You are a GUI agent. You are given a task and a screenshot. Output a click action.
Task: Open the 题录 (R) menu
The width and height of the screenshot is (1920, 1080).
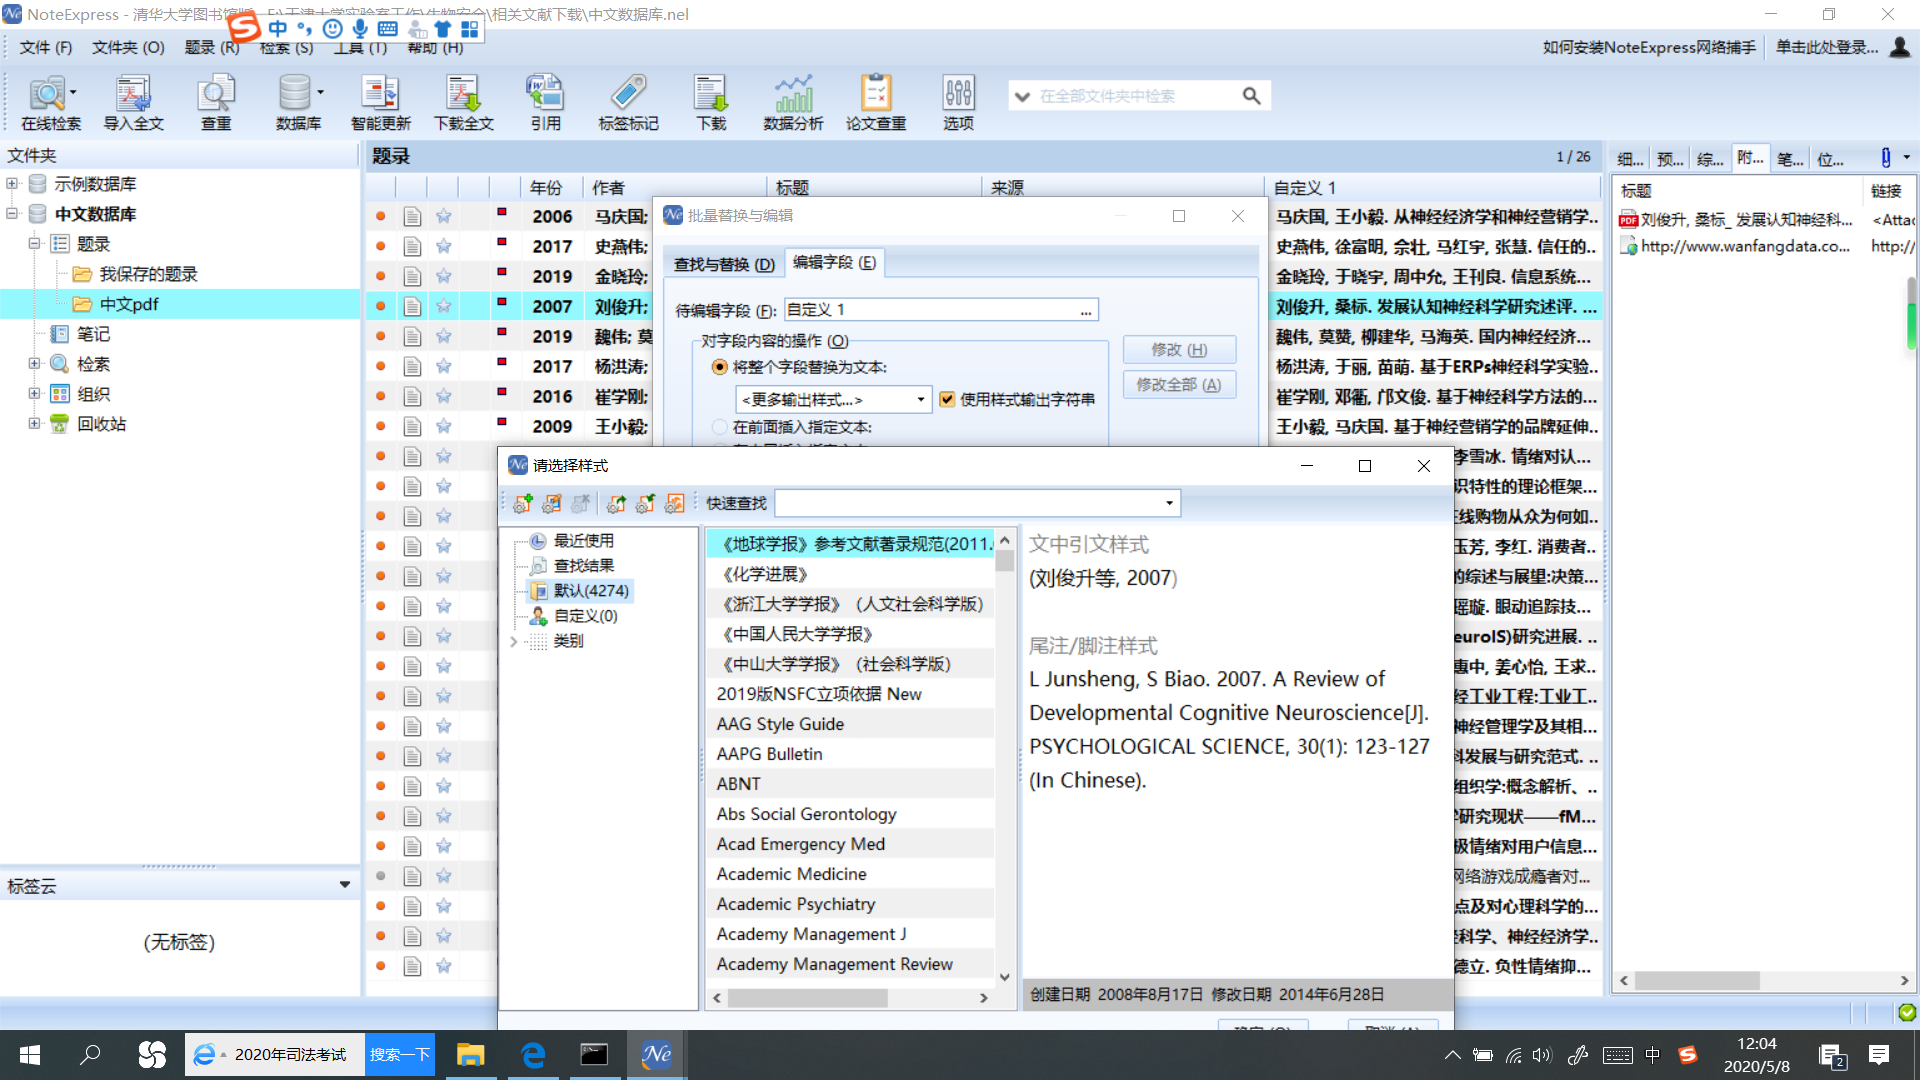click(212, 47)
